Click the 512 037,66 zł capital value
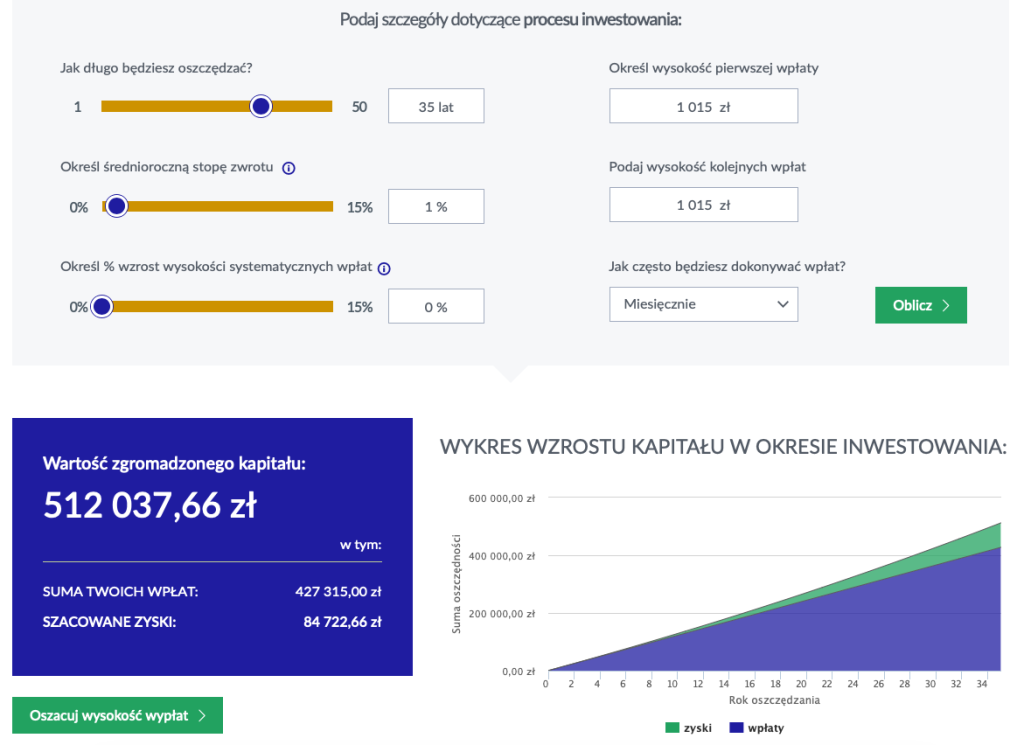Viewport: 1024px width, 745px height. [149, 506]
